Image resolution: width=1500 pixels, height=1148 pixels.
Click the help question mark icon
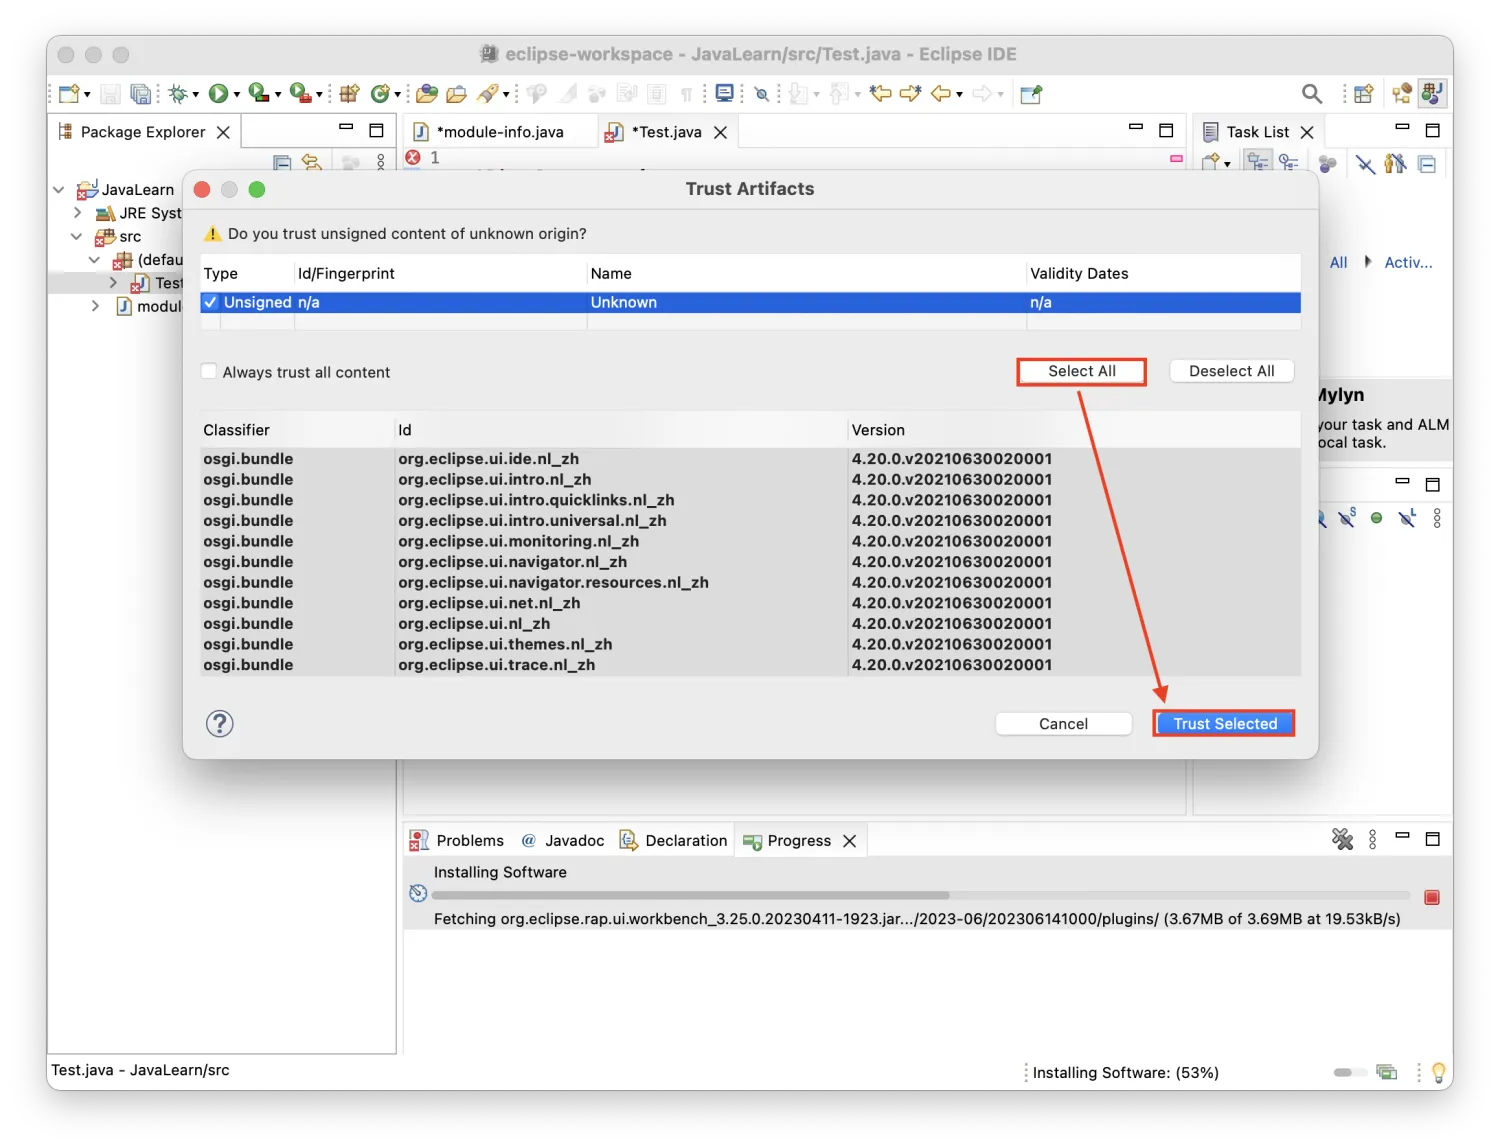[219, 724]
